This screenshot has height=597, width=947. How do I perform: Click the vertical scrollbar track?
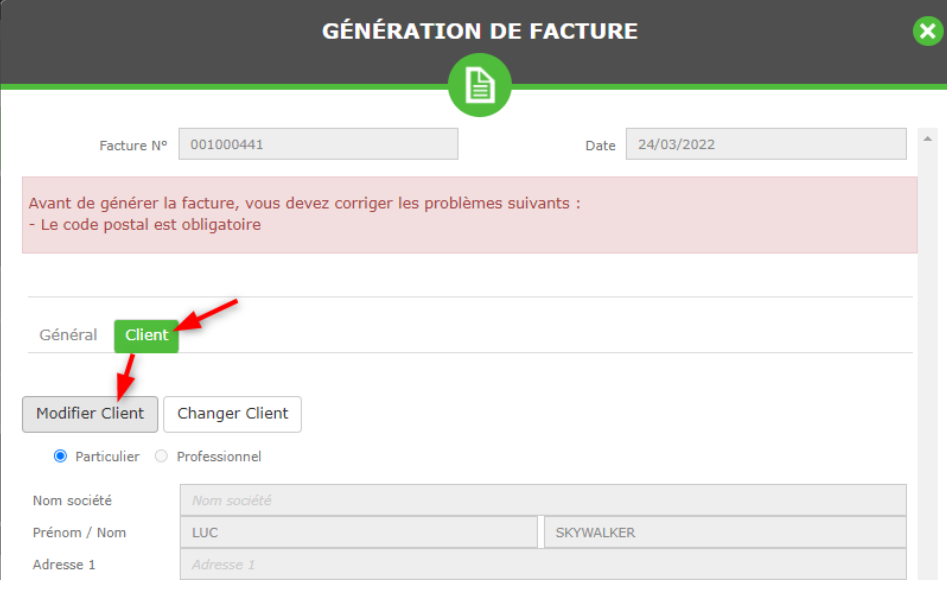tap(928, 363)
